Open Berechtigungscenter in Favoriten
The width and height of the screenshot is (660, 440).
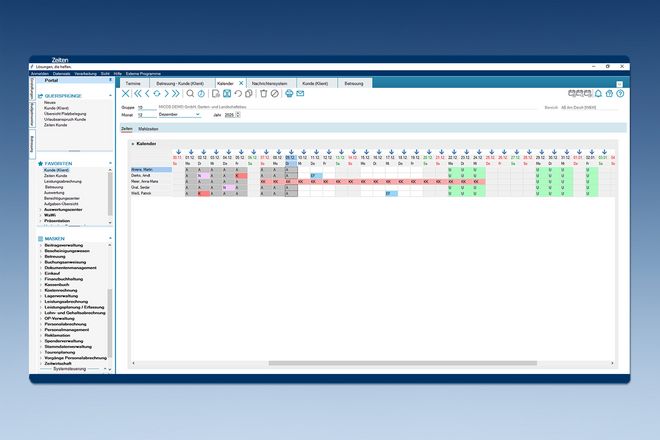[x=61, y=198]
